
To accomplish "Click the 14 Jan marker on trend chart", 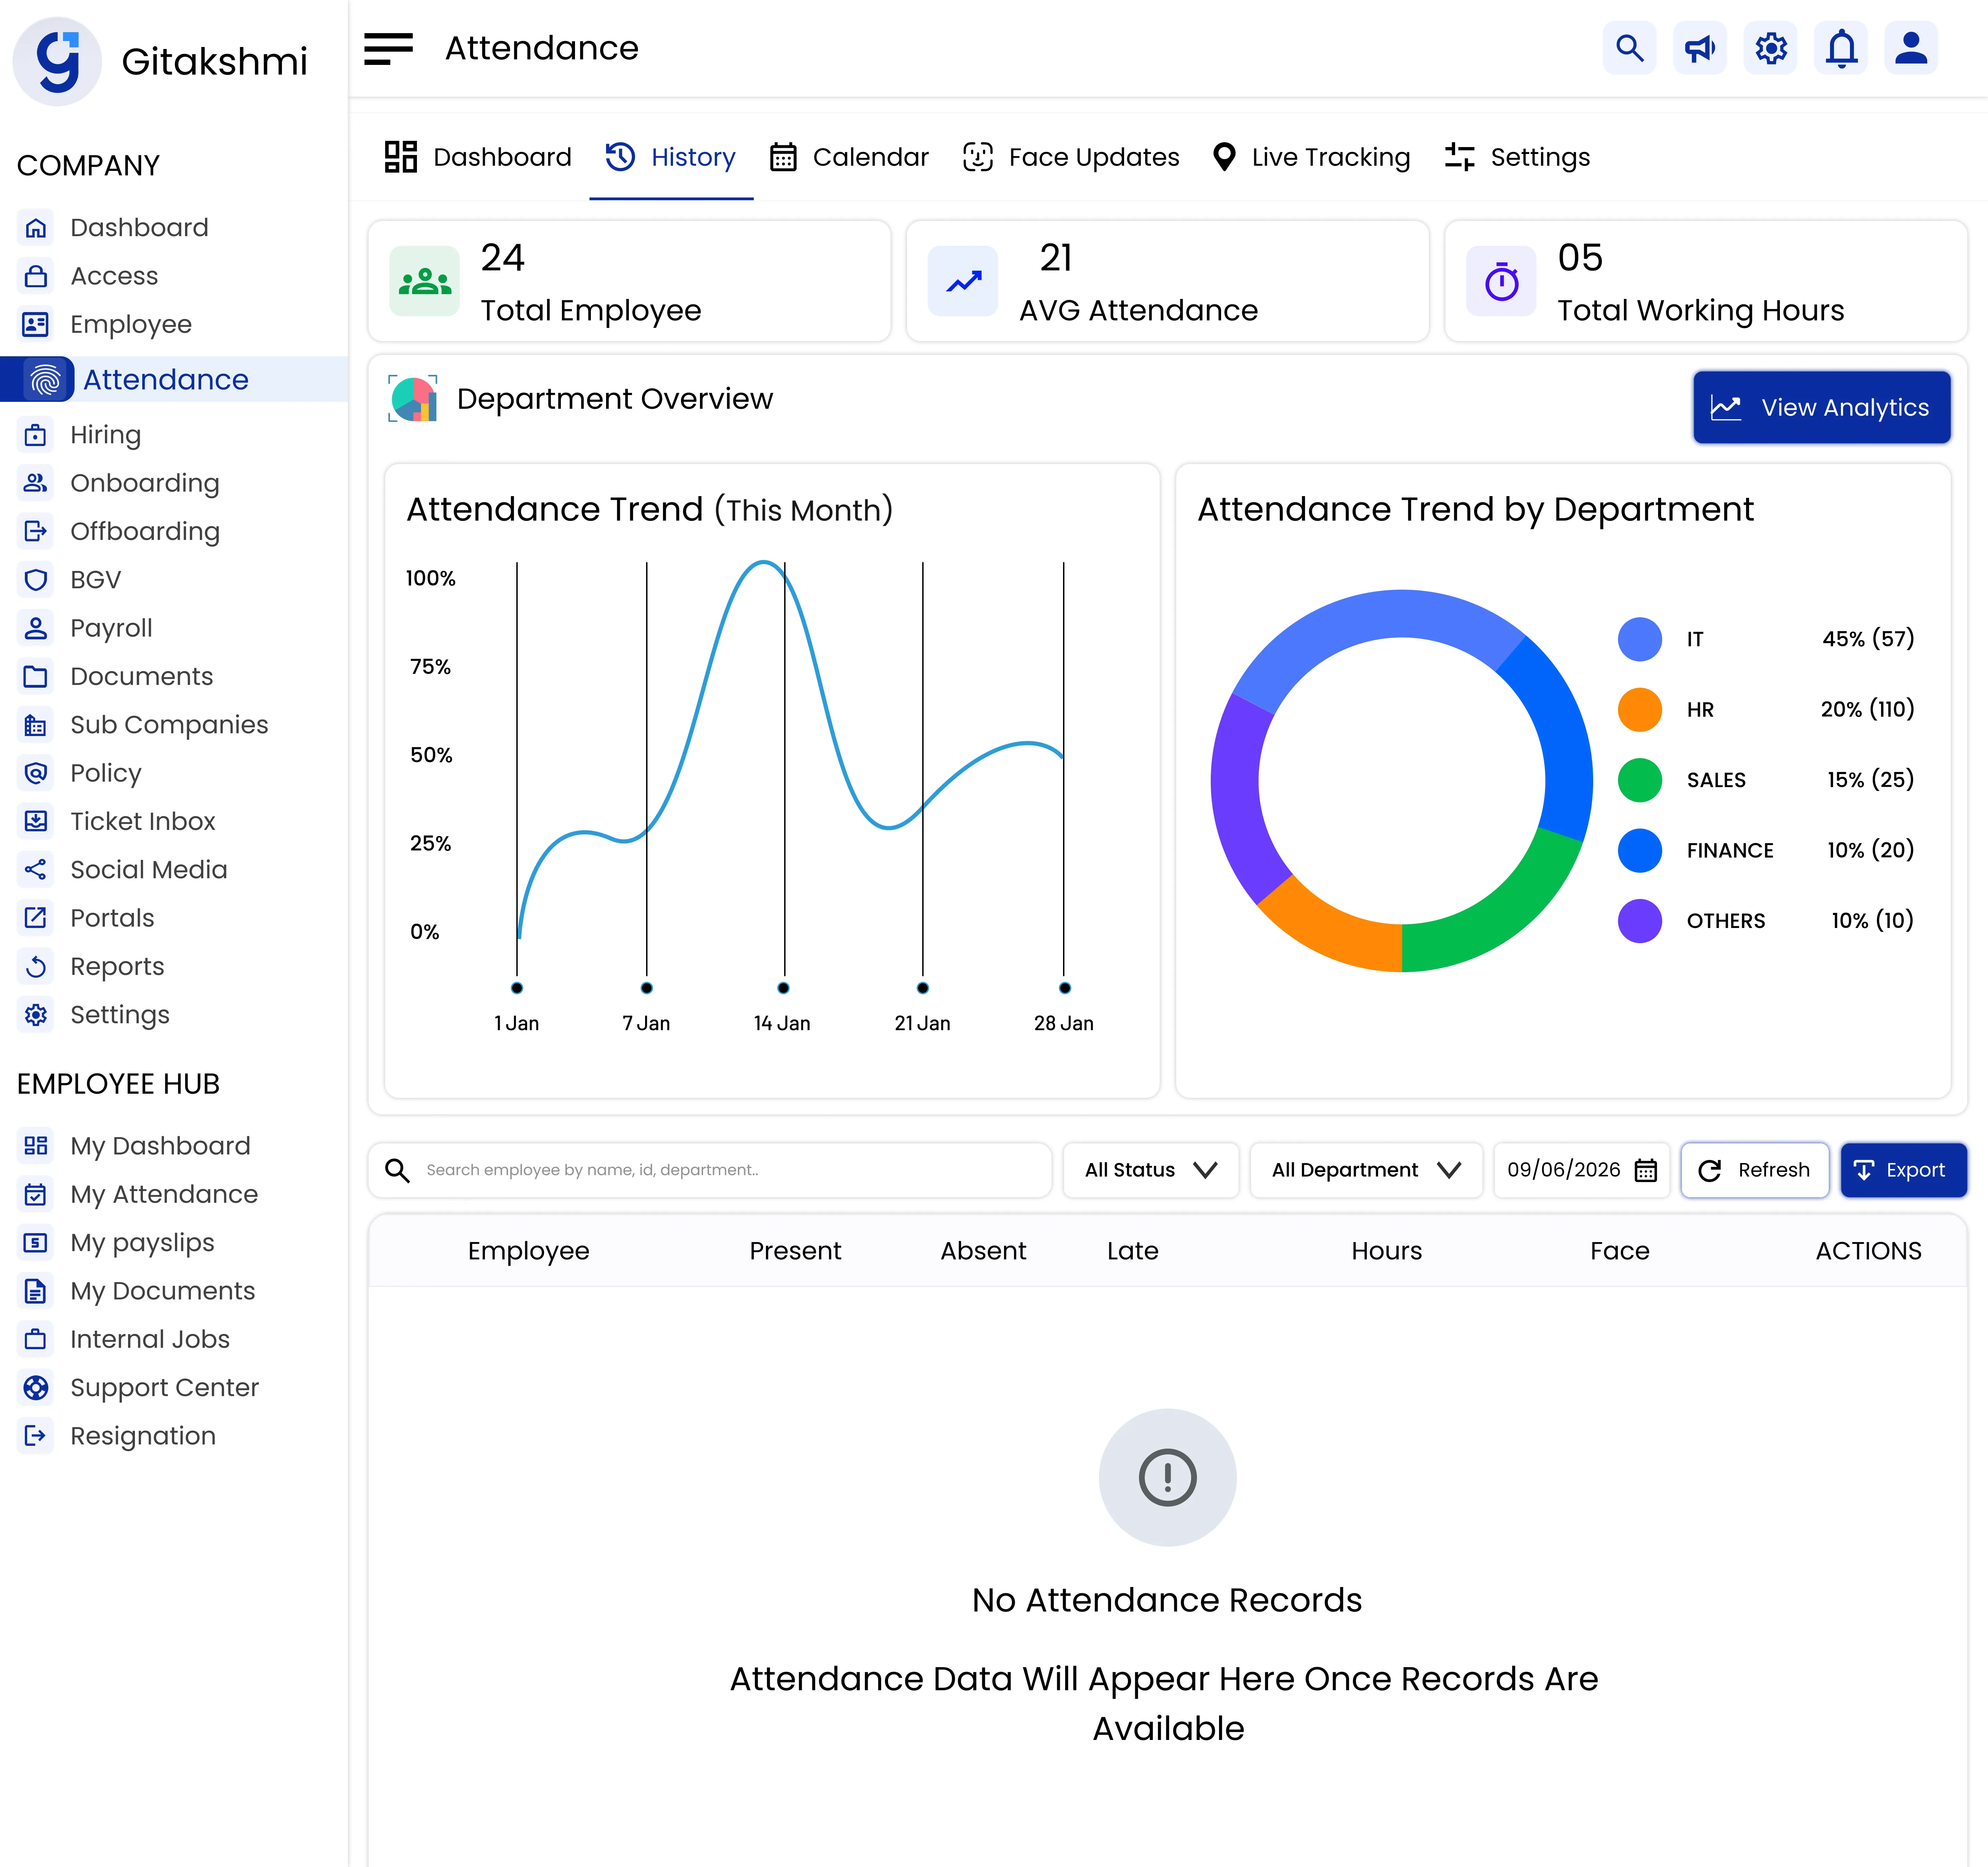I will tap(783, 988).
